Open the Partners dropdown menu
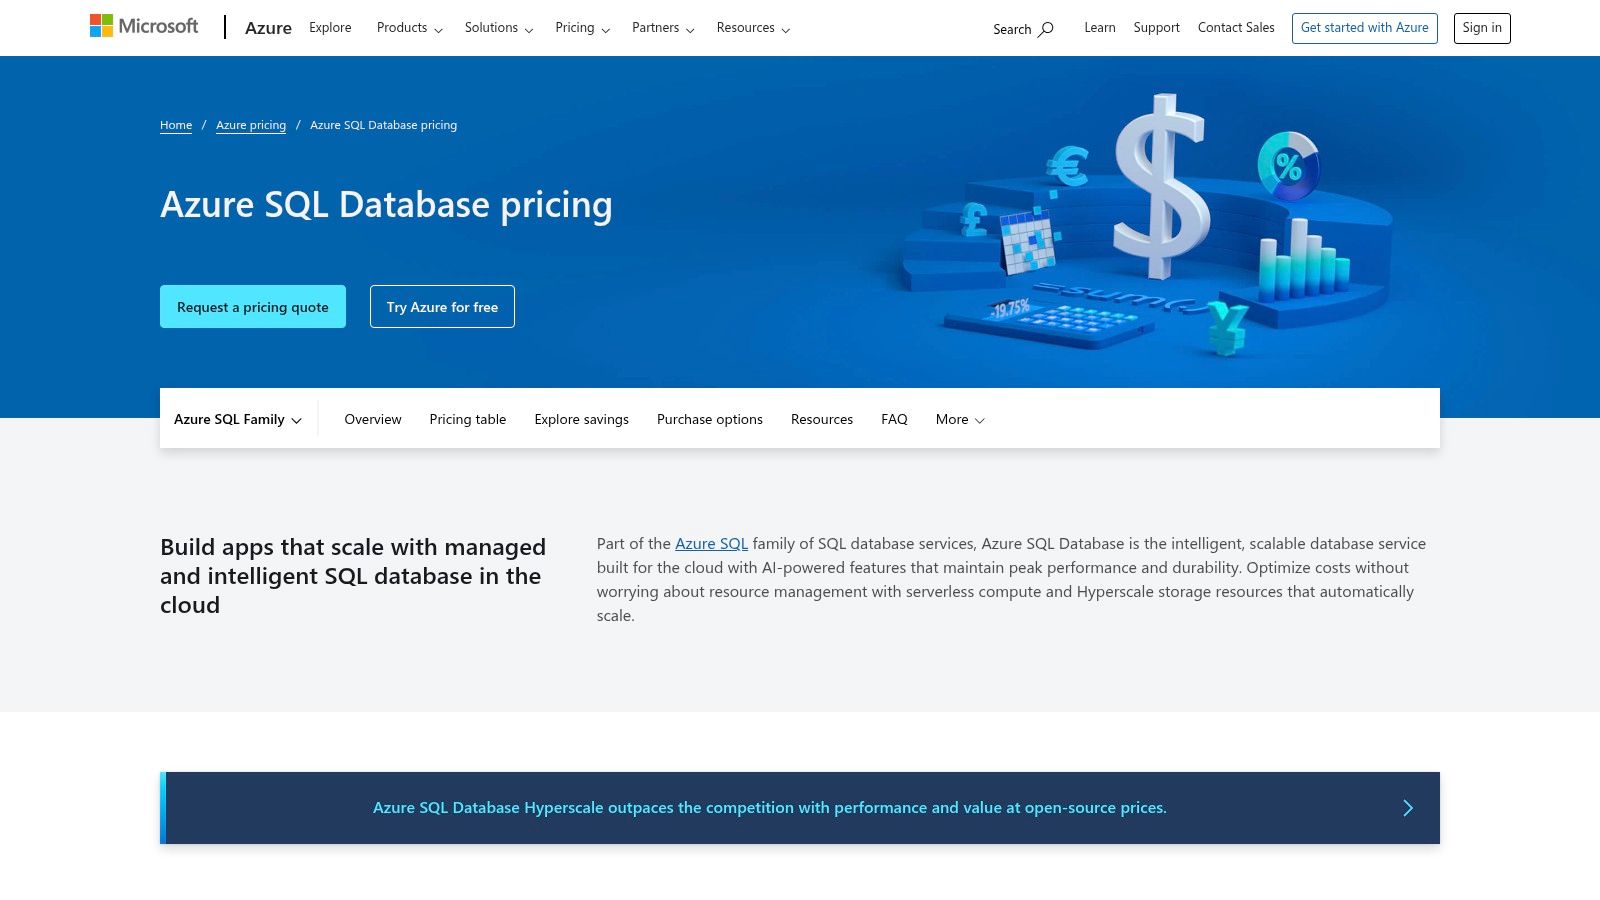Viewport: 1600px width, 900px height. 663,28
